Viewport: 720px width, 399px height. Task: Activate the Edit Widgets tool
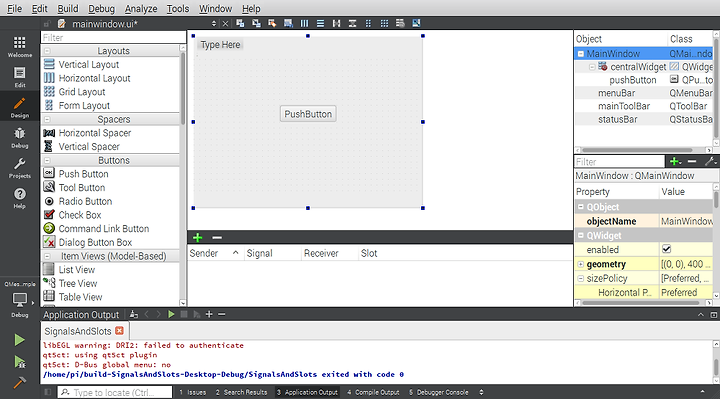(x=240, y=23)
